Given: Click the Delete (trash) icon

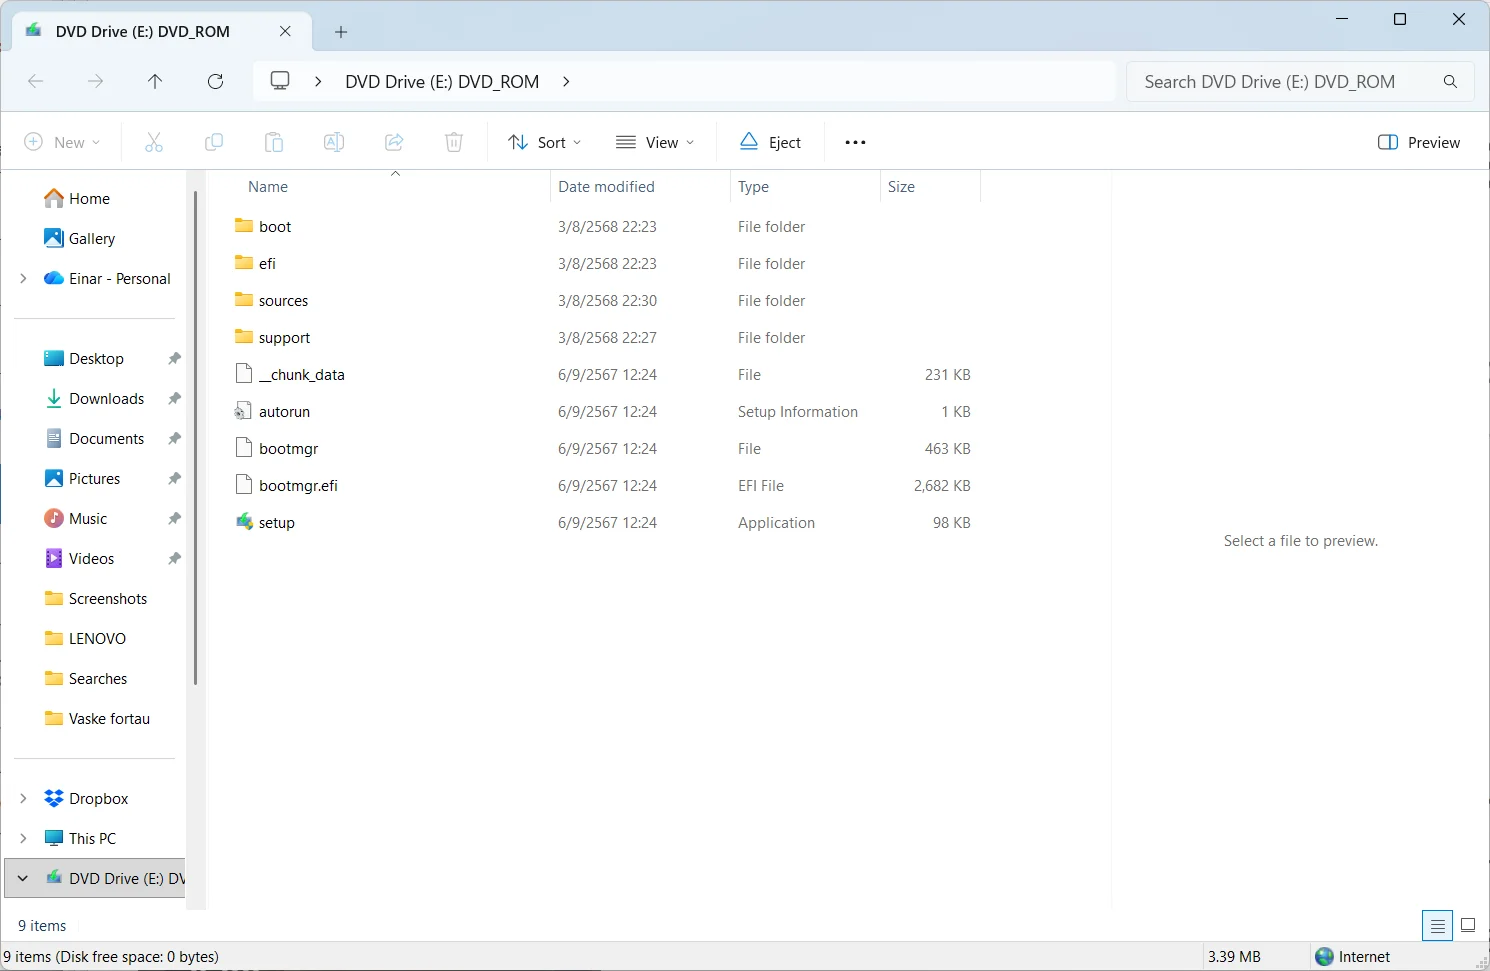Looking at the screenshot, I should (454, 142).
